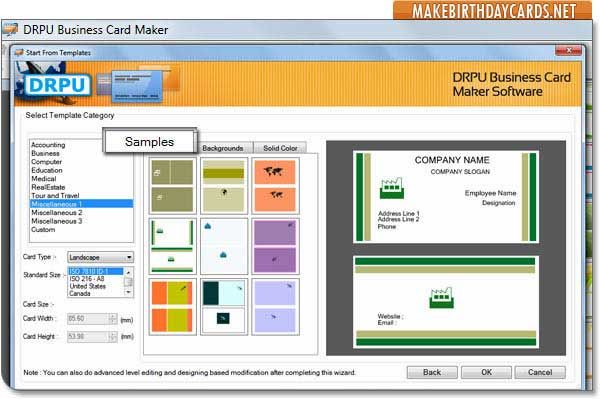Open the Samples tab
Viewport: 600px width, 399px height.
tap(150, 142)
